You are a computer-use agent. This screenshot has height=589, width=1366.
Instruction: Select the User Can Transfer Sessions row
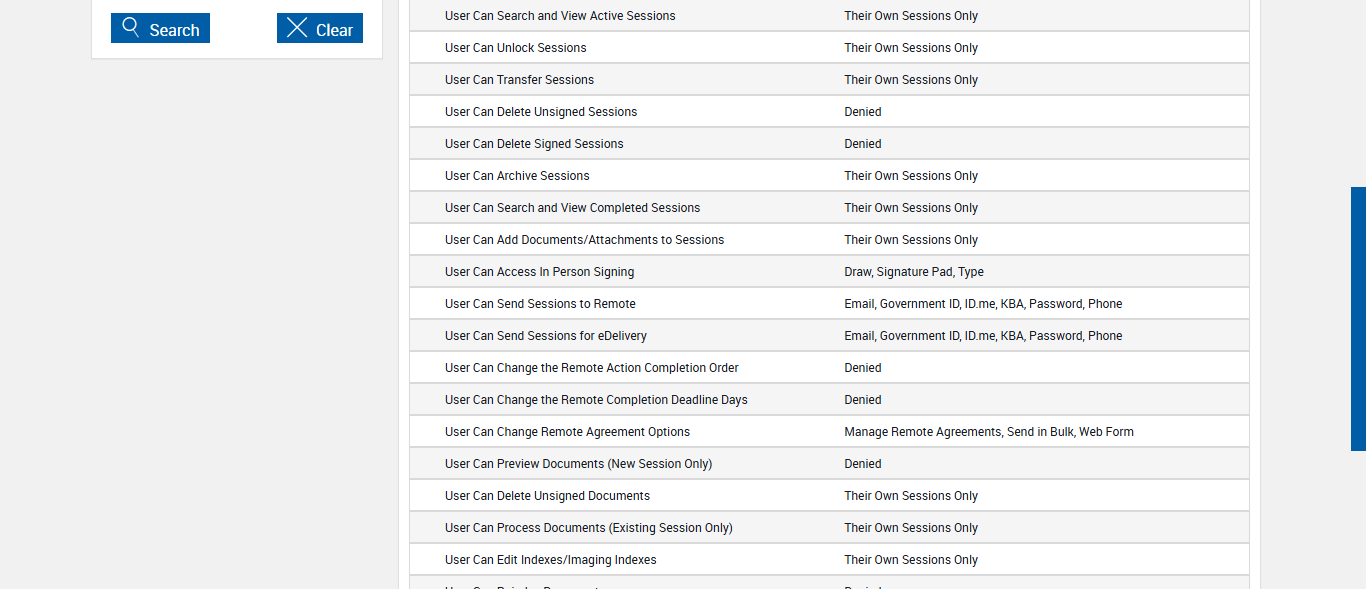point(520,80)
